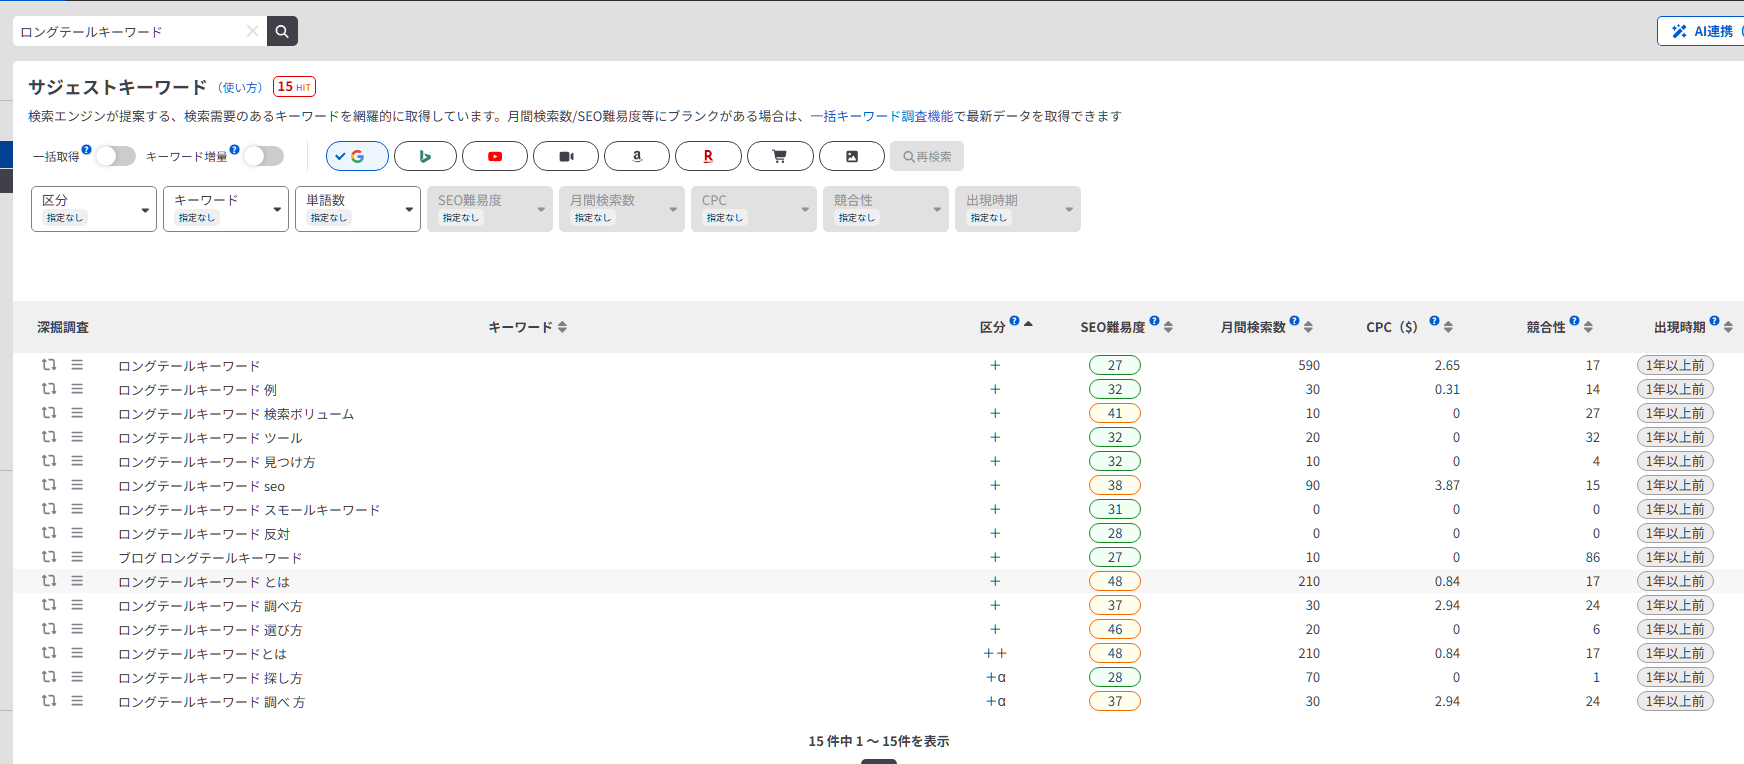The width and height of the screenshot is (1744, 764).
Task: Click list menu icon for ロングテールキーワード 検索ボリューム
Action: 77,413
